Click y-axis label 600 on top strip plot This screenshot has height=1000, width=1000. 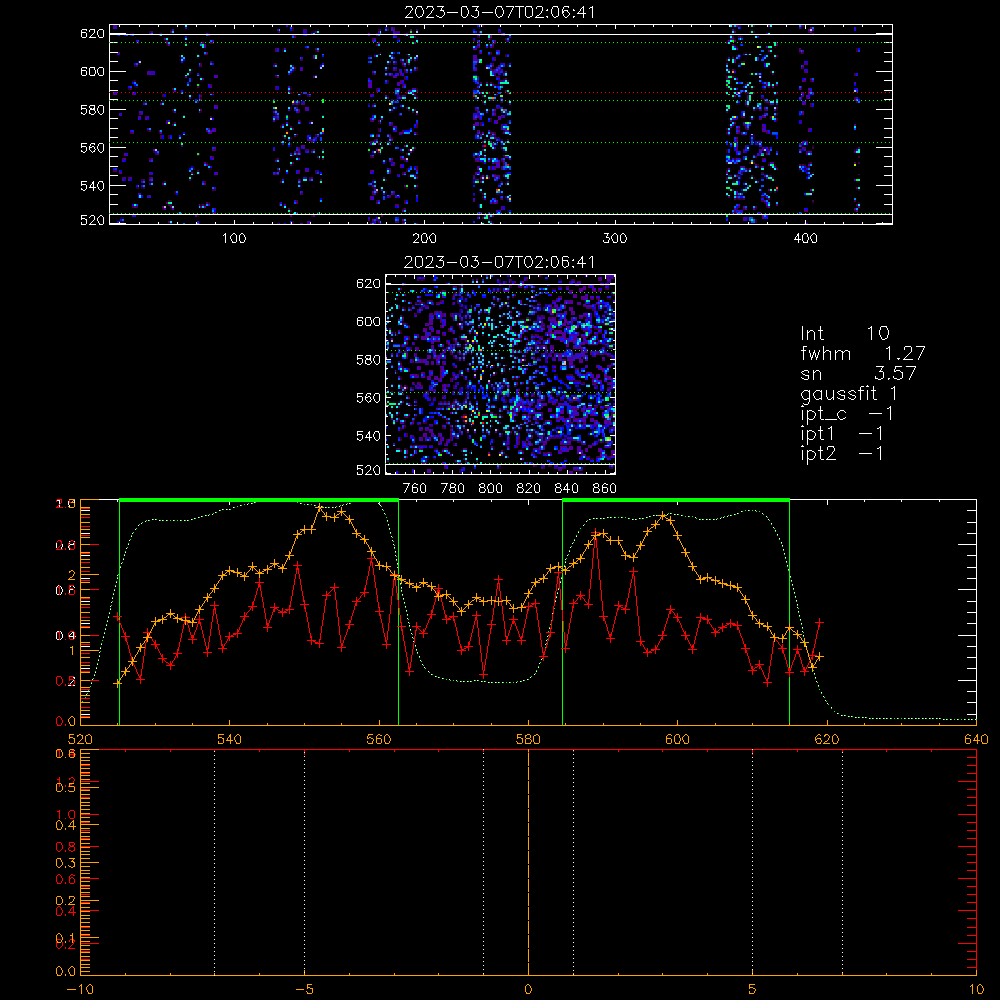coord(92,71)
